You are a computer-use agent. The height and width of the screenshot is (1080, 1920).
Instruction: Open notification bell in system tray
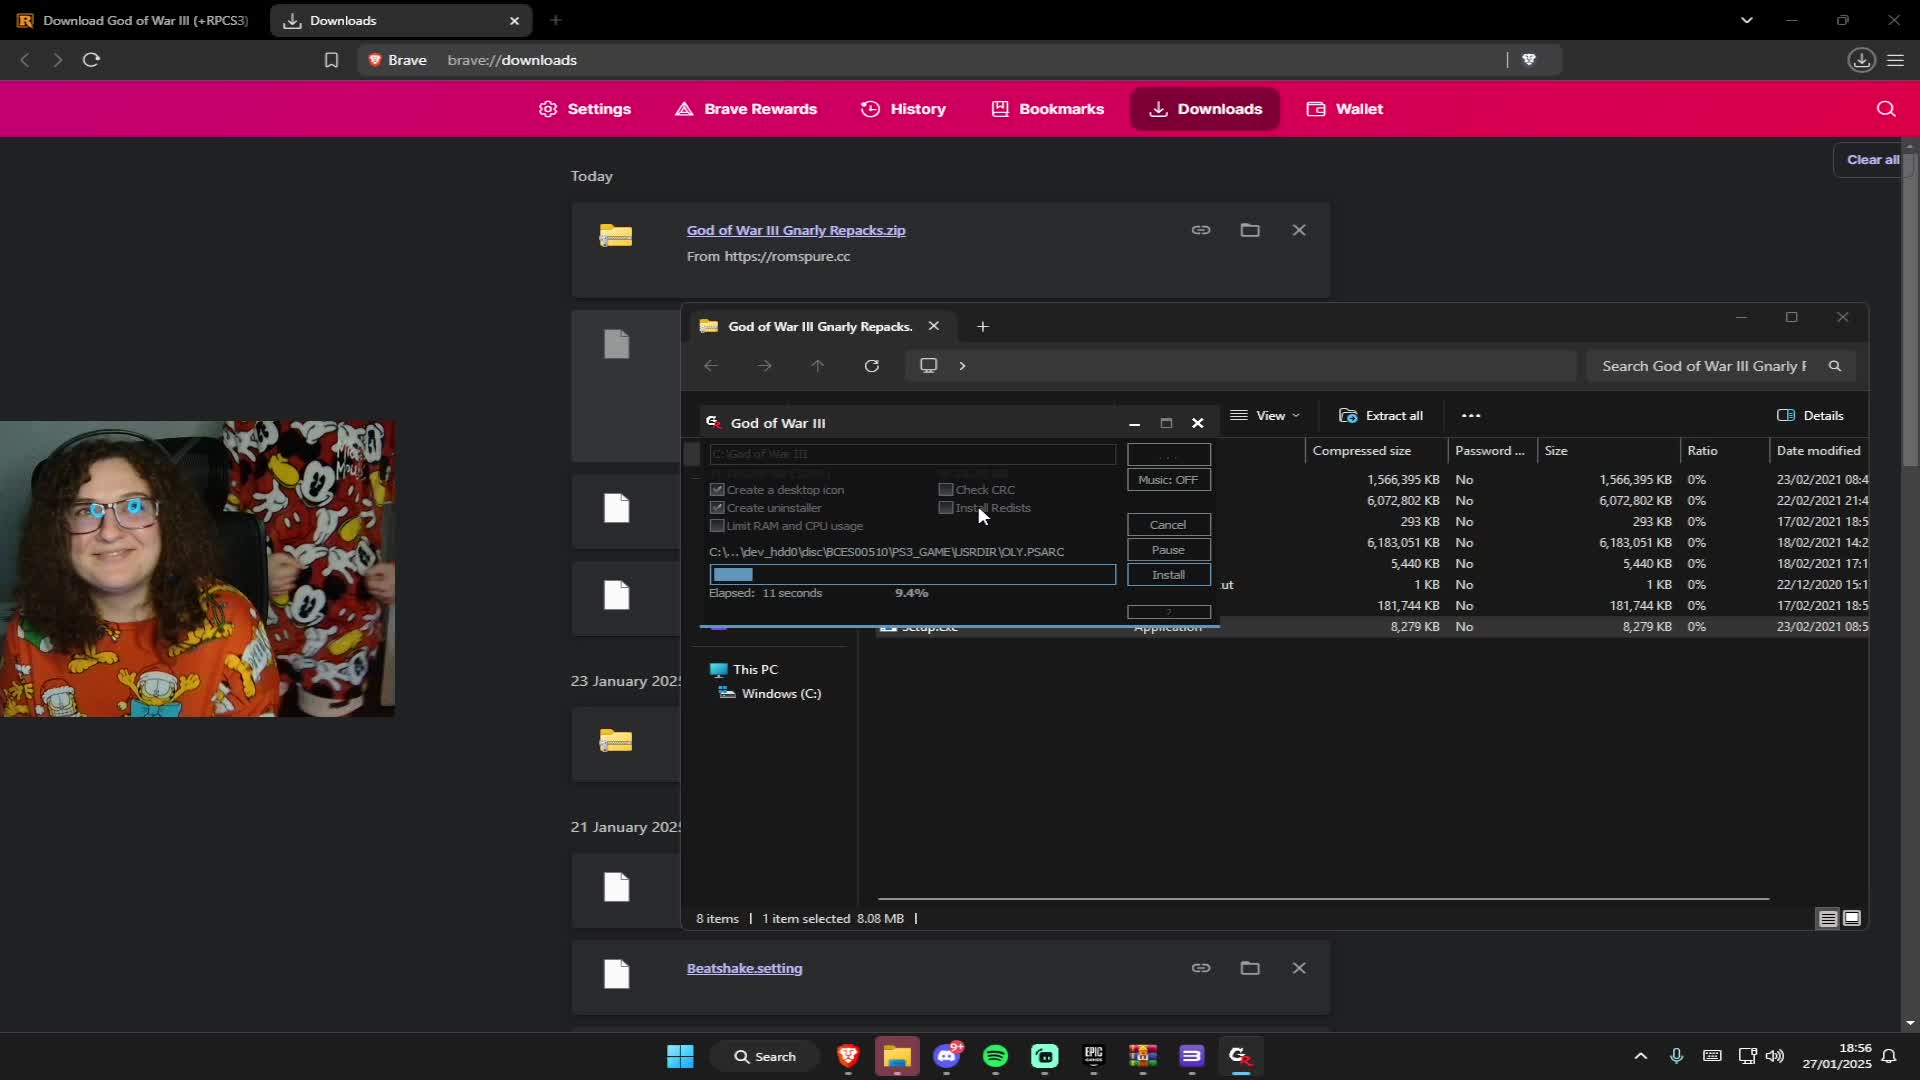pyautogui.click(x=1889, y=1056)
